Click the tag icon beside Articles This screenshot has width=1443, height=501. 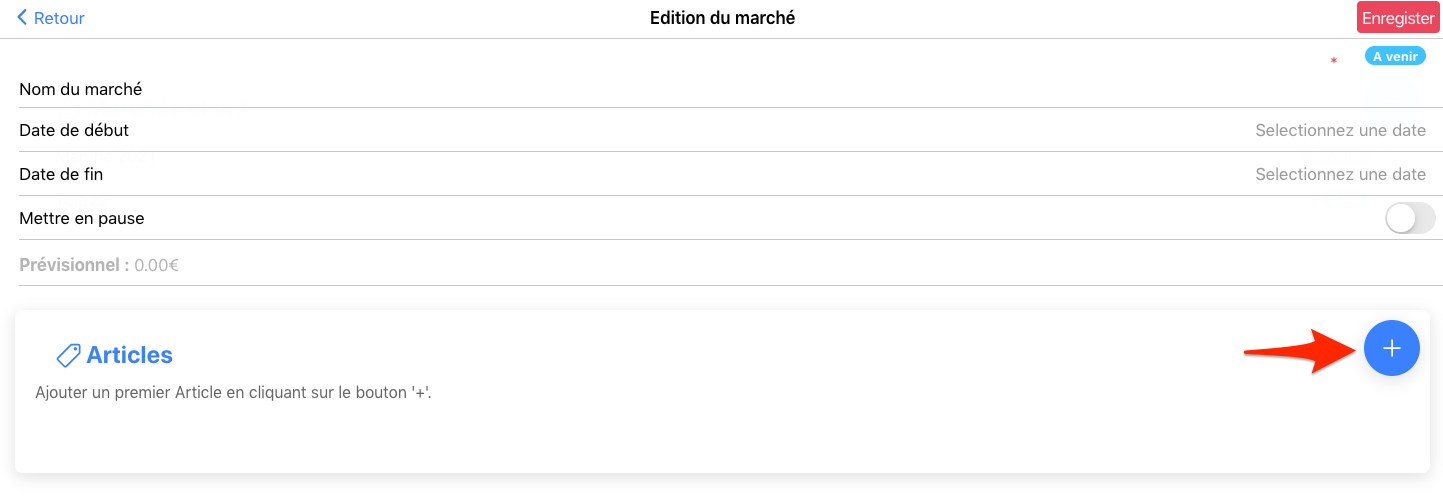click(x=68, y=355)
